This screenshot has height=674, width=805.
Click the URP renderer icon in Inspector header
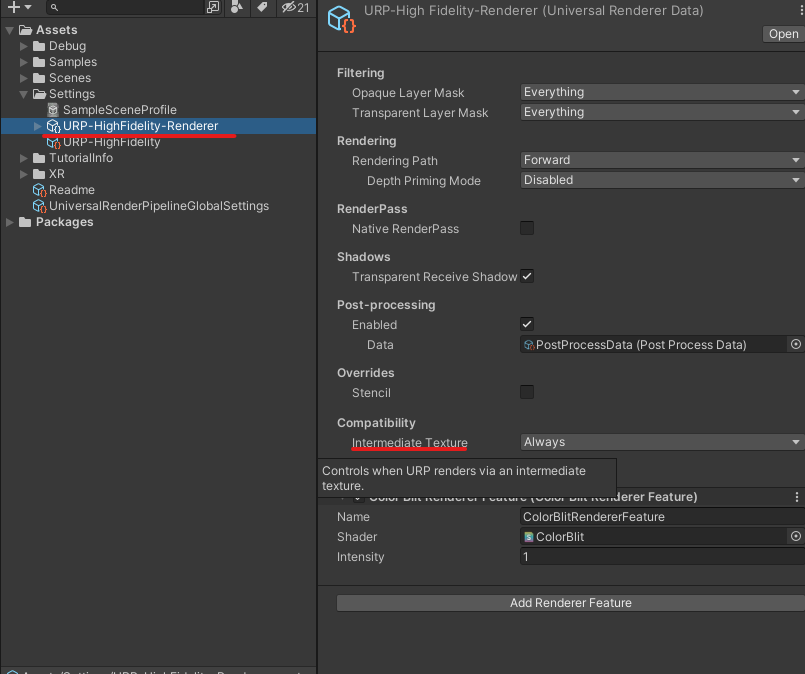[341, 19]
